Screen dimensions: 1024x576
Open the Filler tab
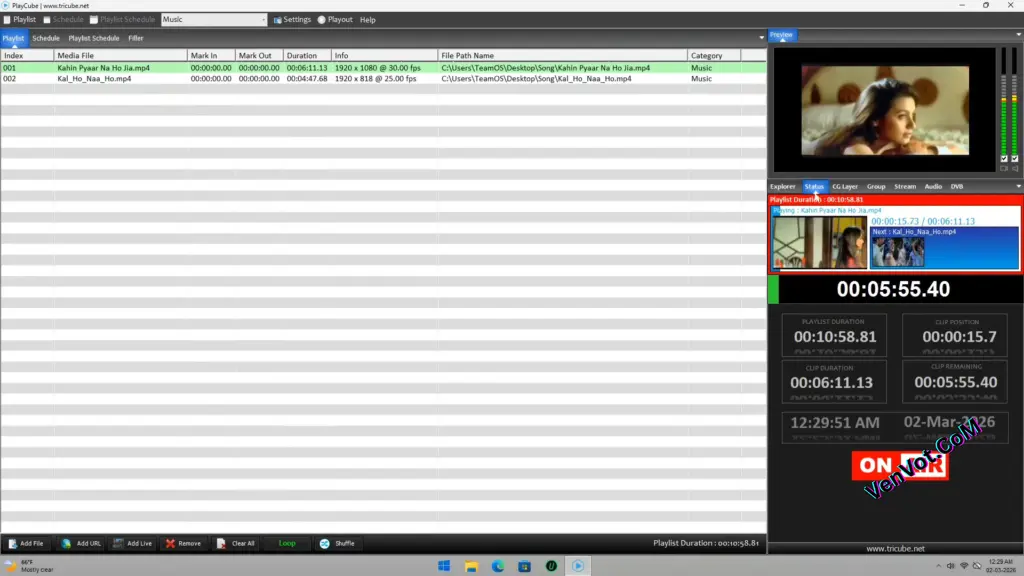tap(136, 38)
